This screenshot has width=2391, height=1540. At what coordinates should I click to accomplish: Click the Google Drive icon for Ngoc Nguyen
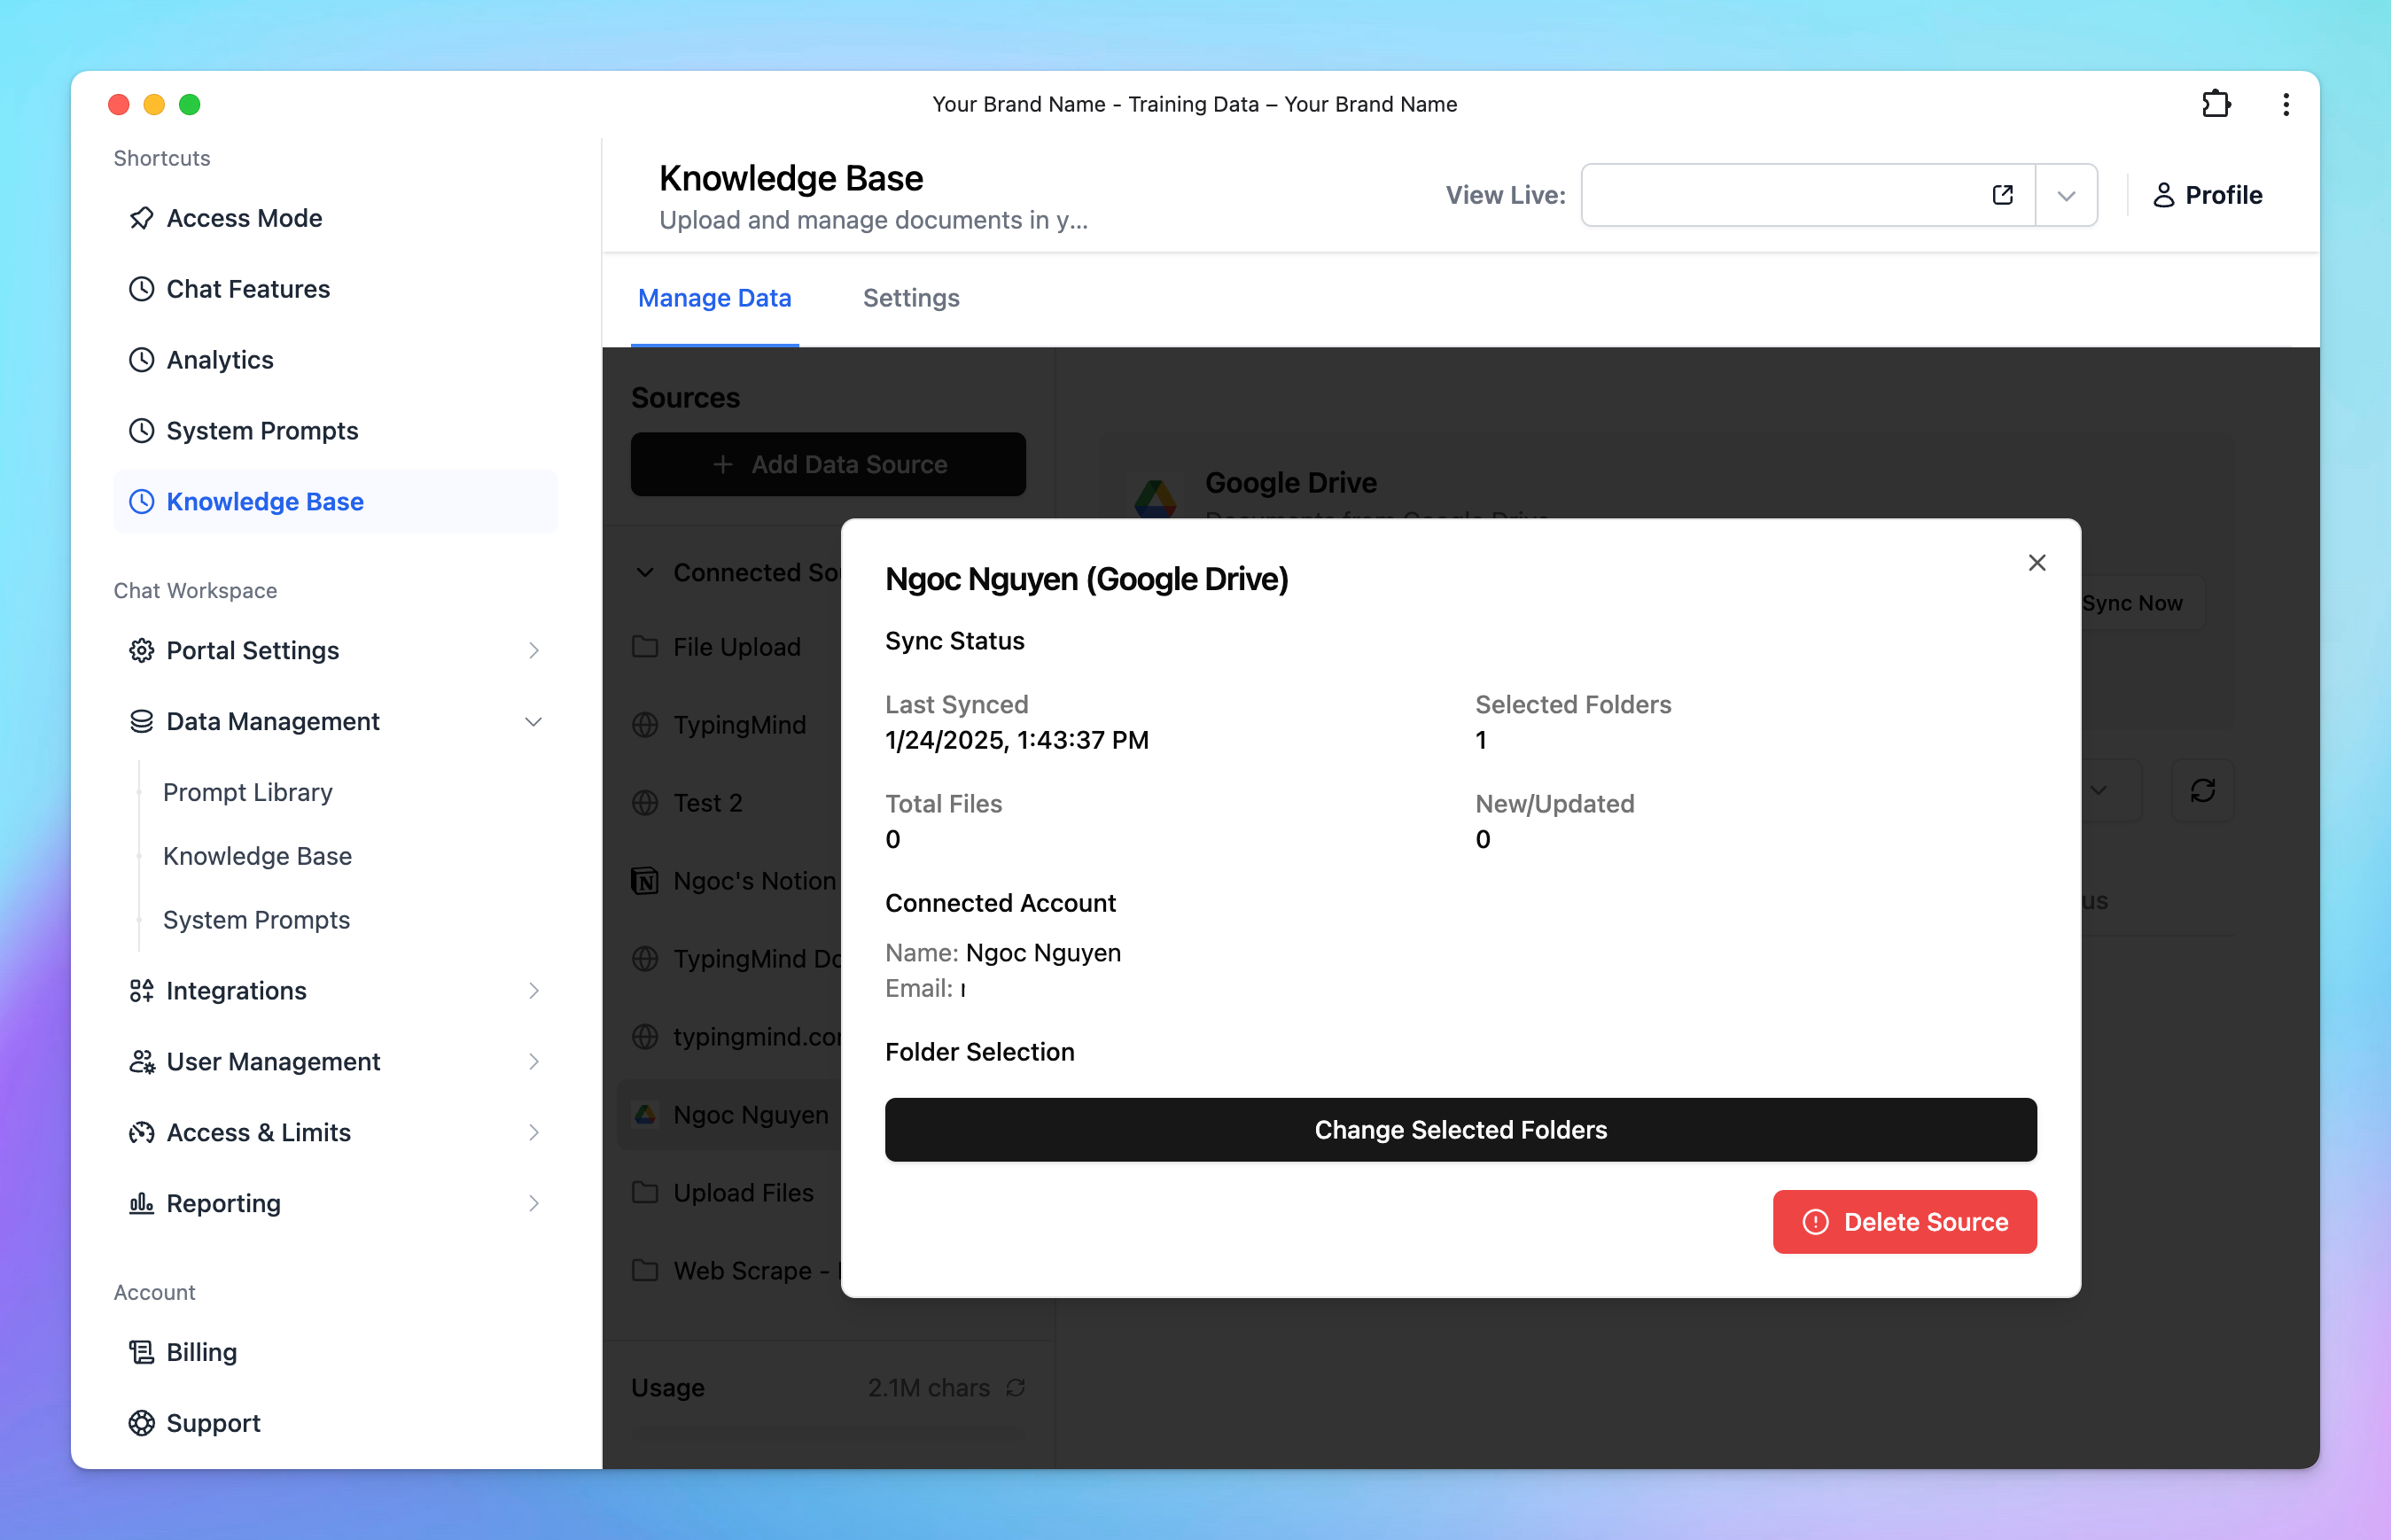click(x=645, y=1115)
